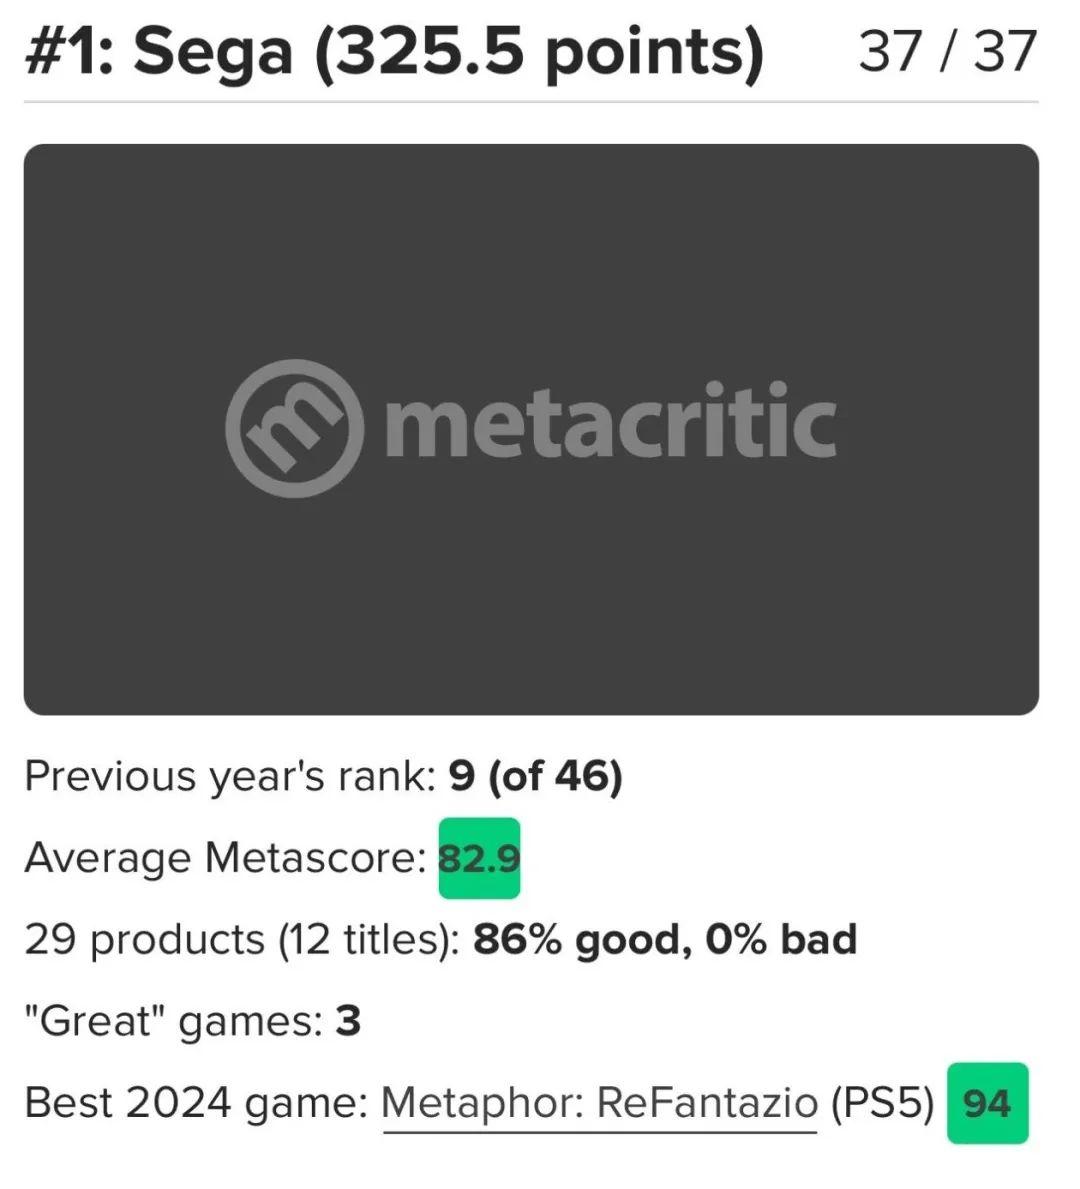Click the (PS5) platform label
Image resolution: width=1080 pixels, height=1189 pixels.
(x=882, y=1104)
